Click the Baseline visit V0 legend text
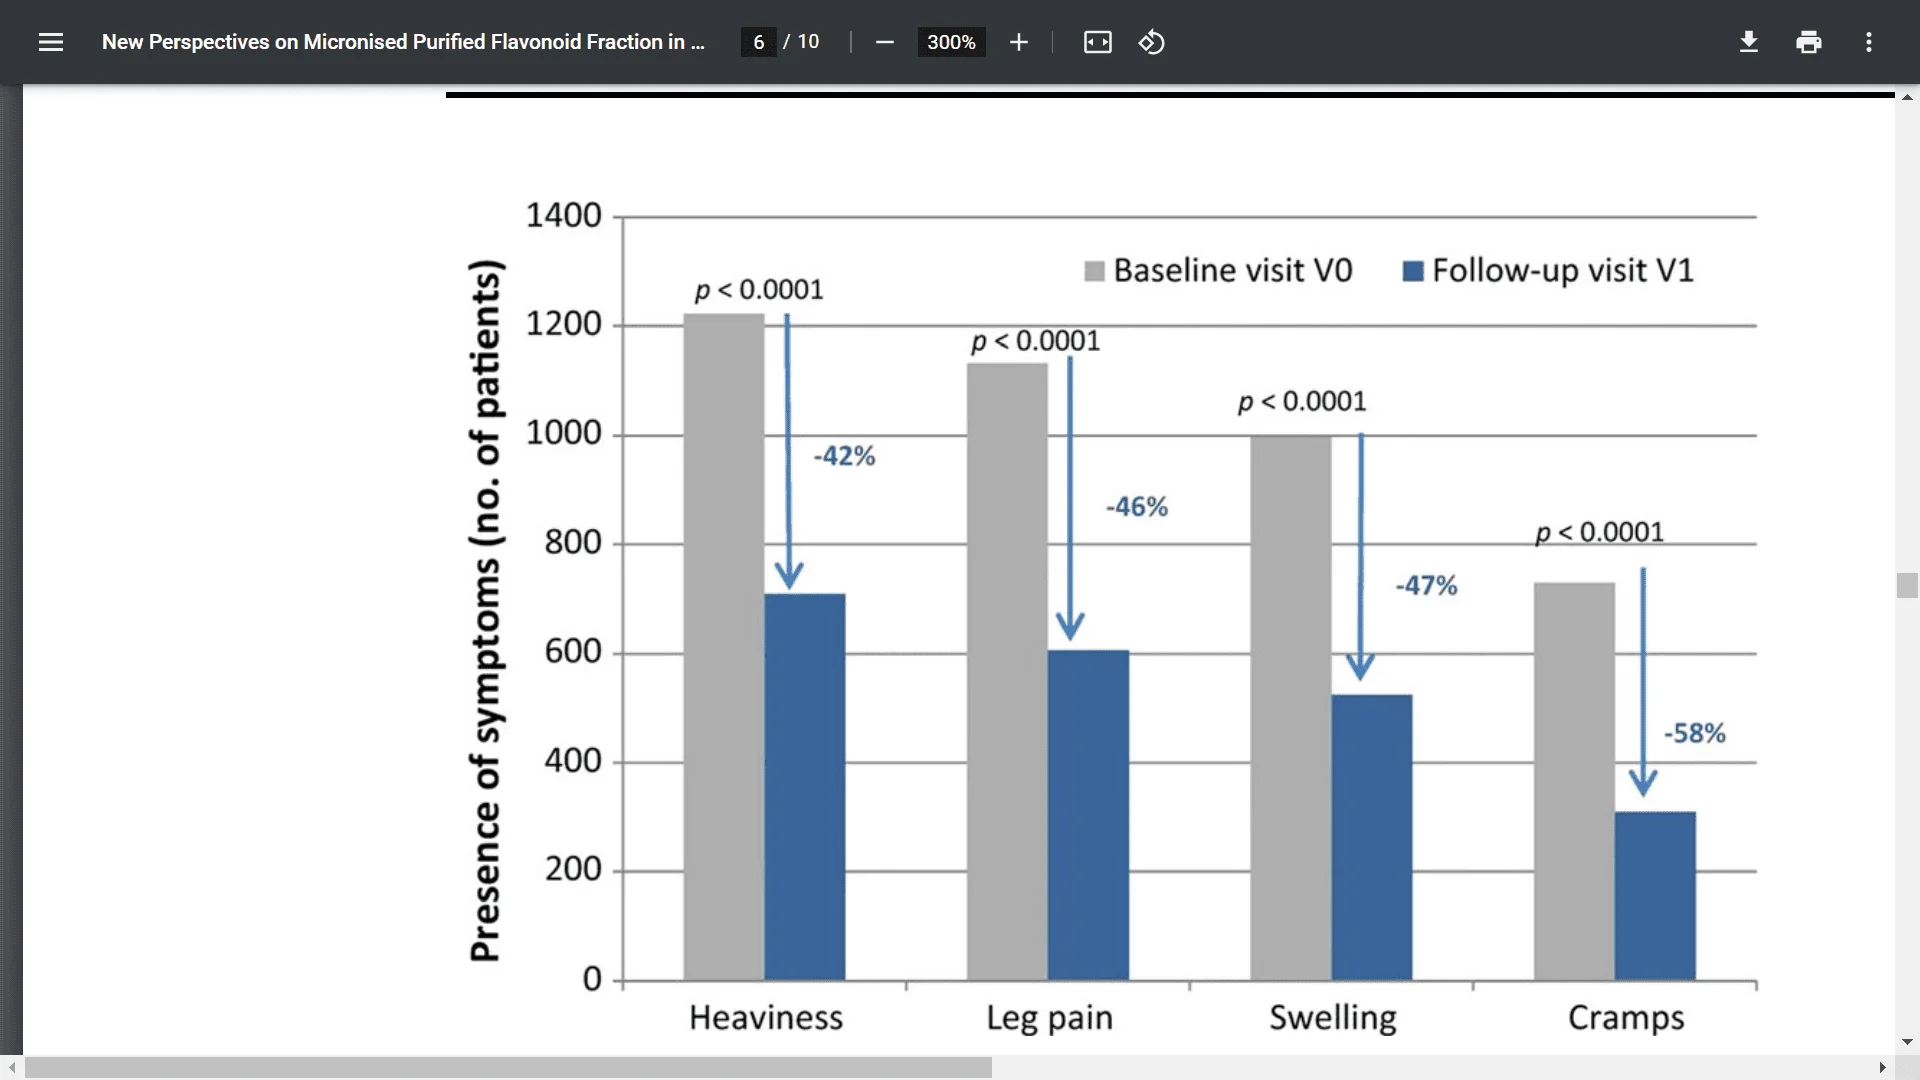The image size is (1920, 1080). (1233, 271)
